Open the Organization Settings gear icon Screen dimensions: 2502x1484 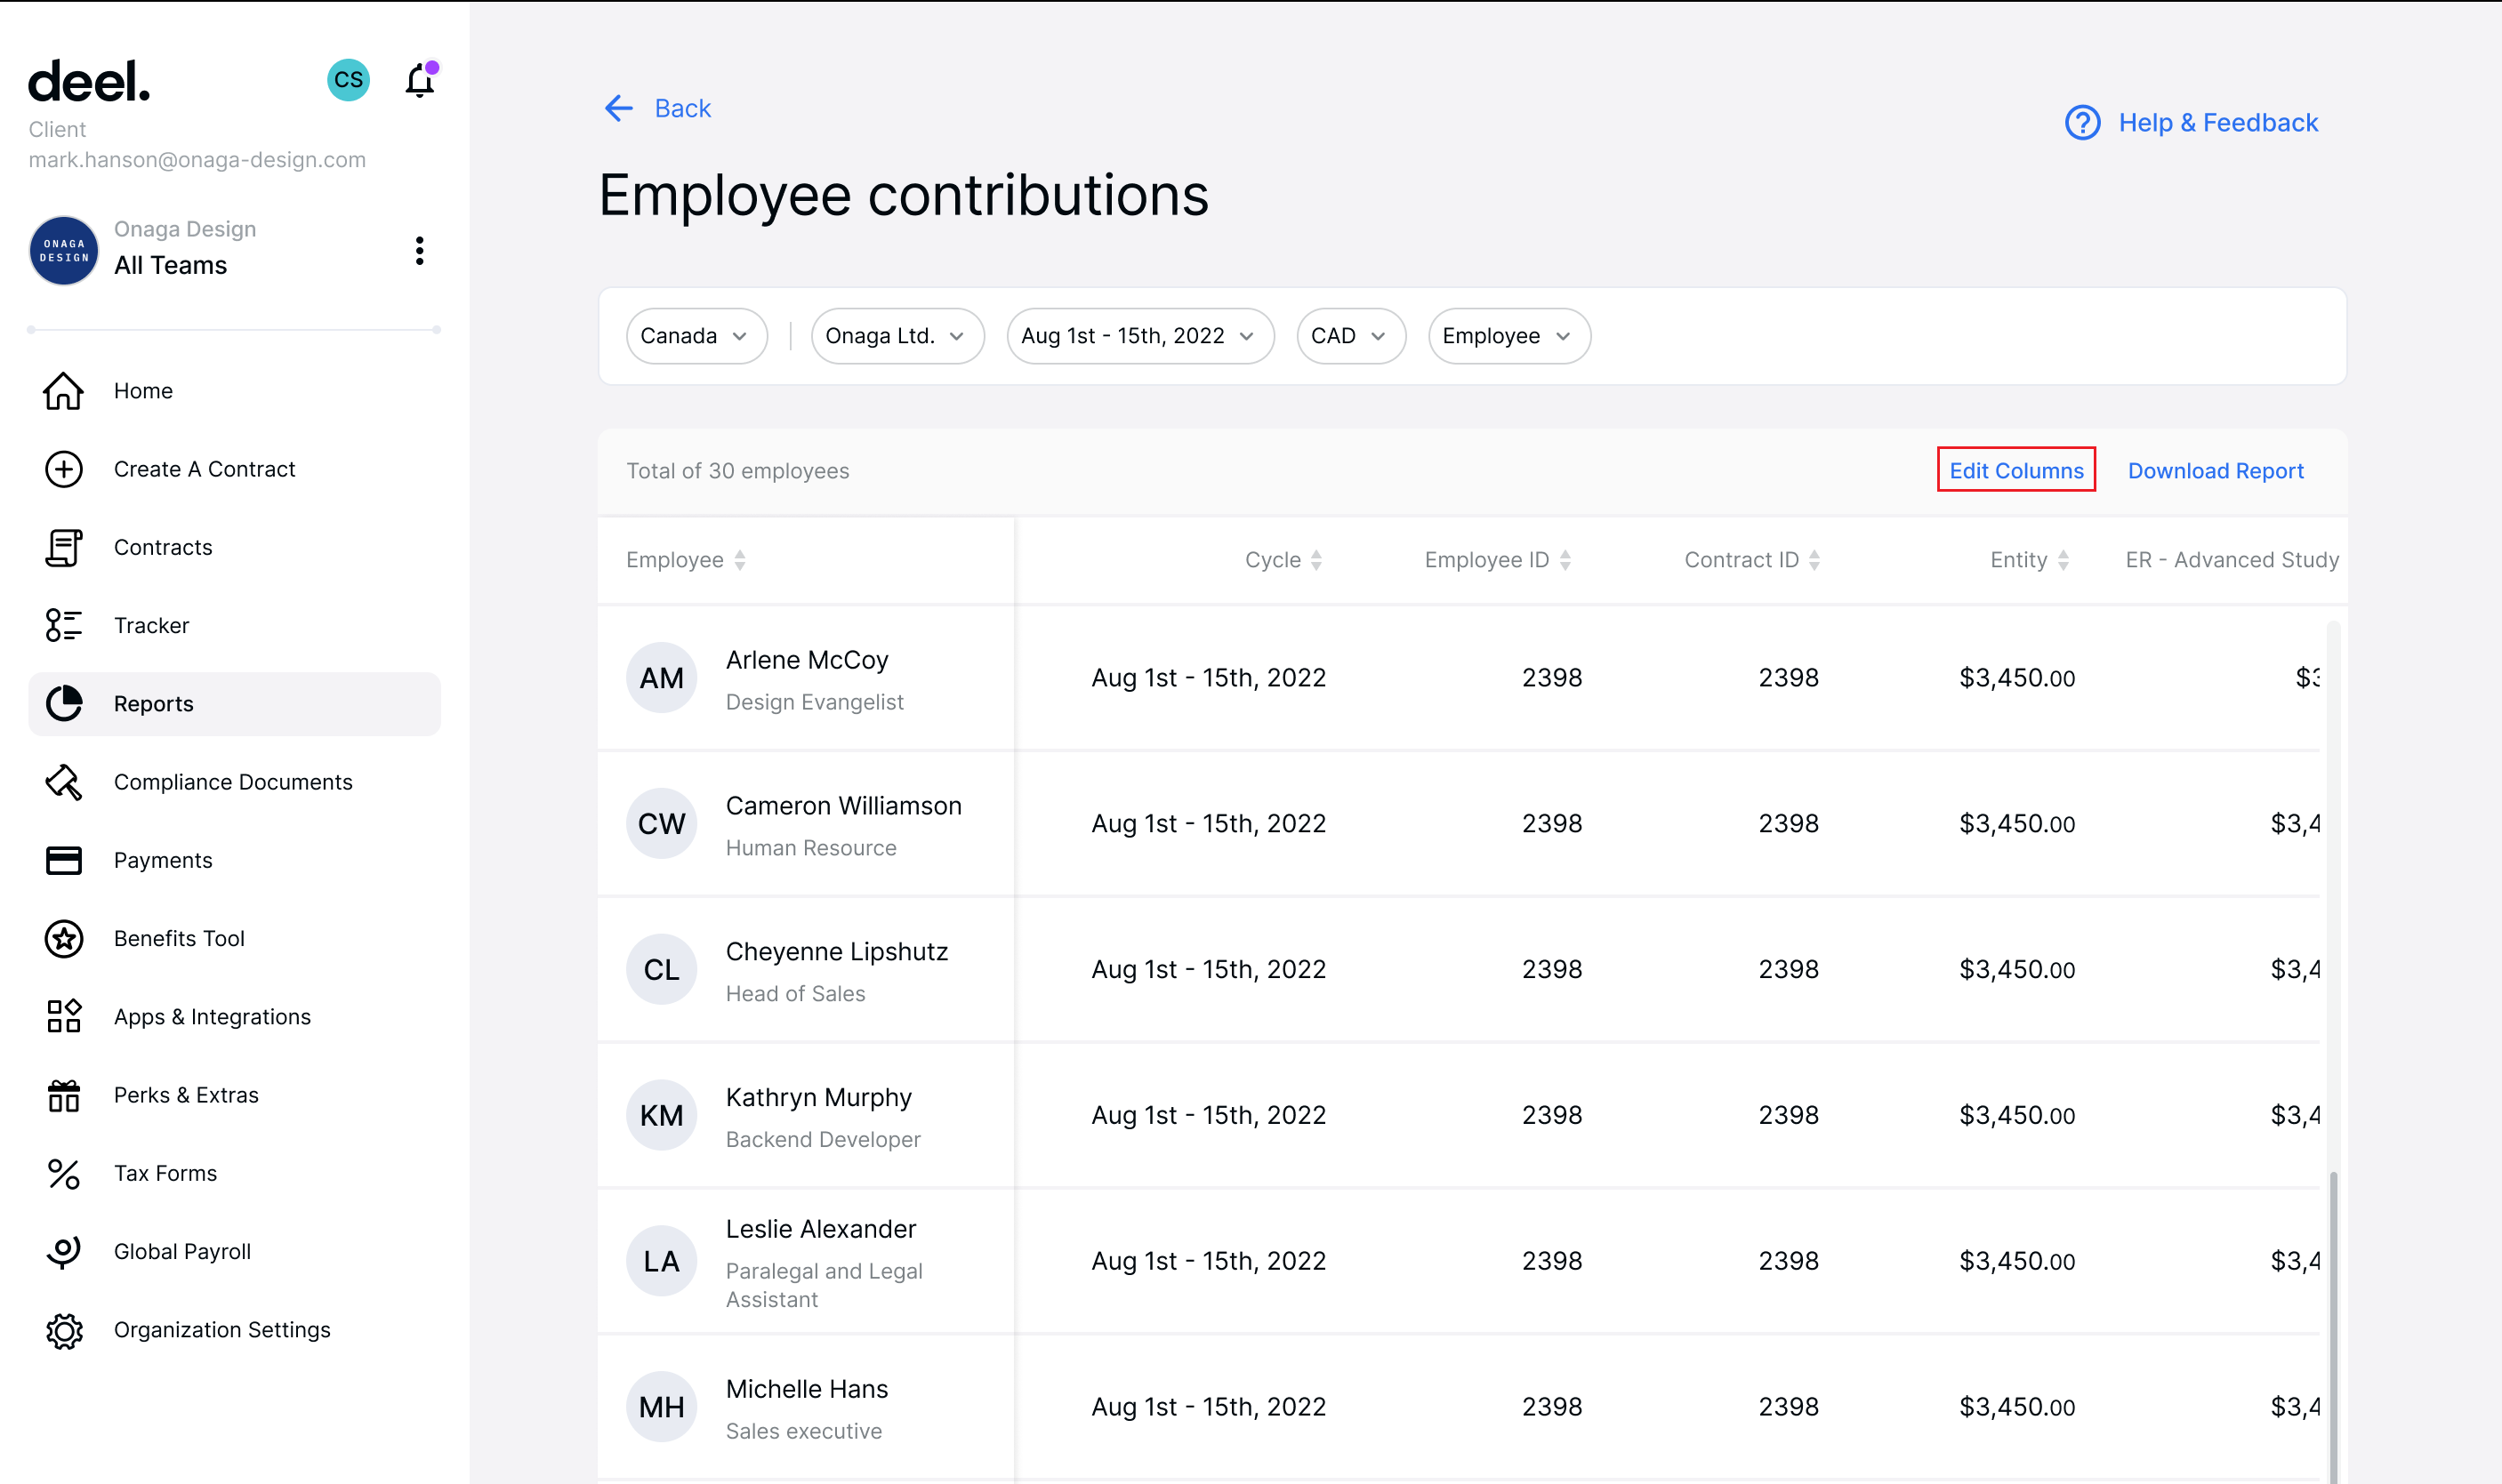pyautogui.click(x=63, y=1330)
